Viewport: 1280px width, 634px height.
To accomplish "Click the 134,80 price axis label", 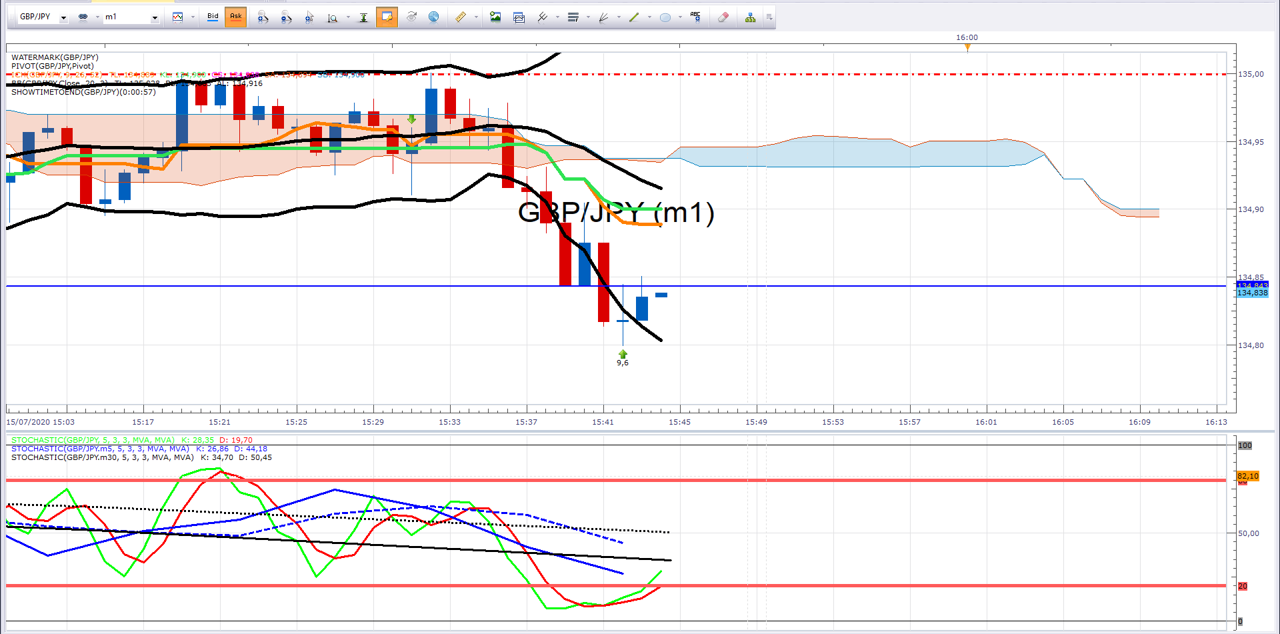I will point(1251,345).
